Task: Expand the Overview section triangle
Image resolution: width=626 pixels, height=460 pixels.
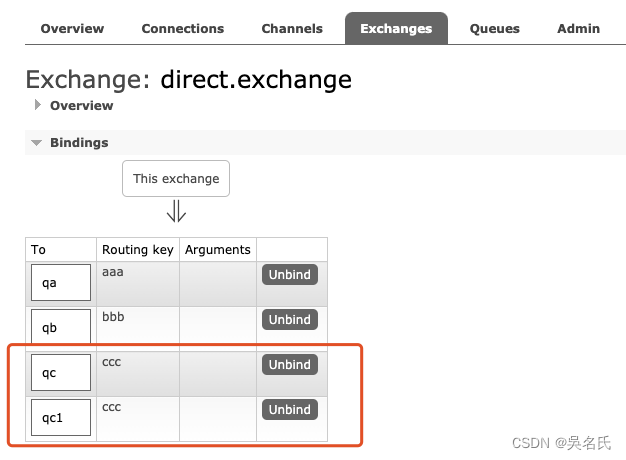Action: 38,105
